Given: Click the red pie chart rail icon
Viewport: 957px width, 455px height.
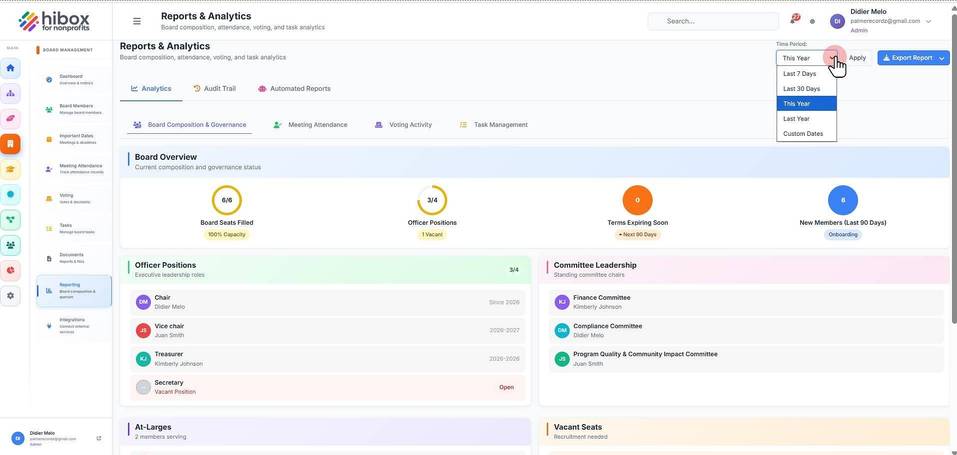Looking at the screenshot, I should tap(10, 270).
